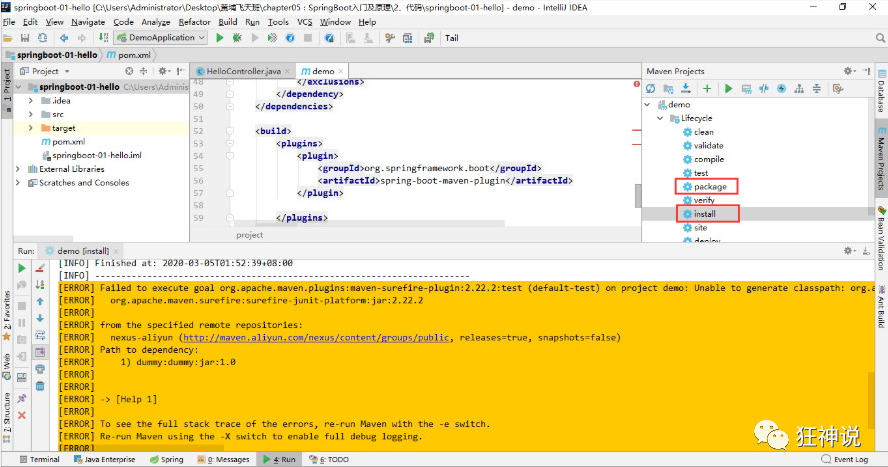Viewport: 888px width, 467px height.
Task: Open the Project view dropdown
Action: [x=67, y=71]
